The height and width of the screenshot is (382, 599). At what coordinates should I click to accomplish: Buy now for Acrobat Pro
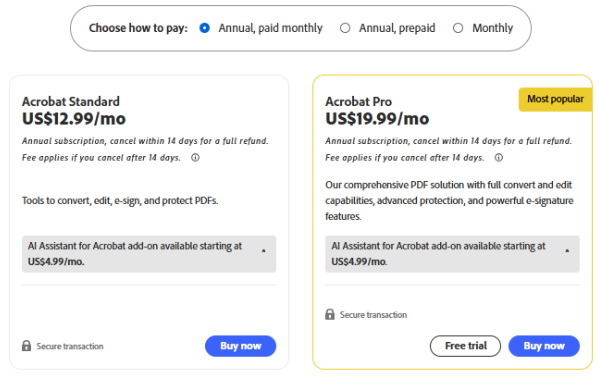coord(544,346)
